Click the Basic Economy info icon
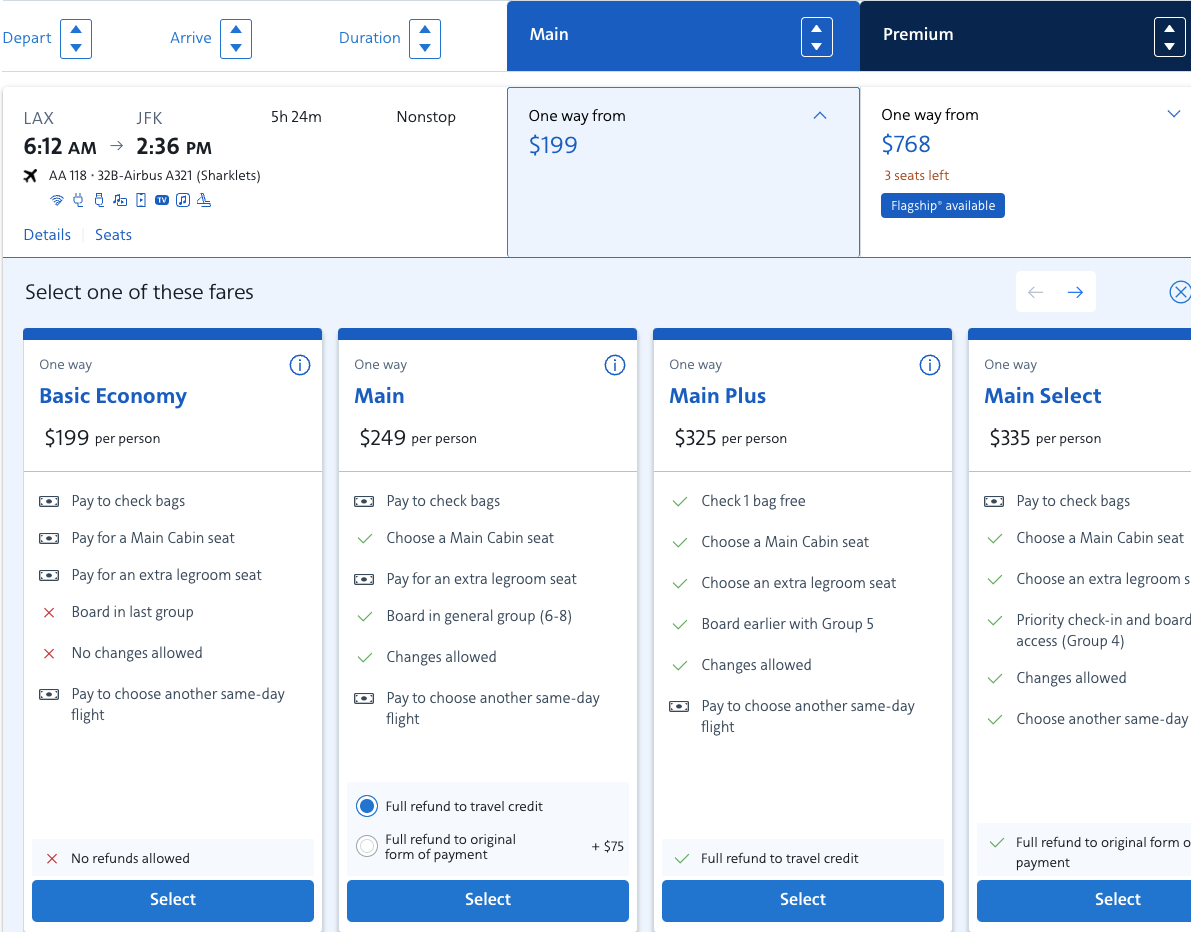Viewport: 1191px width, 932px height. [x=300, y=365]
